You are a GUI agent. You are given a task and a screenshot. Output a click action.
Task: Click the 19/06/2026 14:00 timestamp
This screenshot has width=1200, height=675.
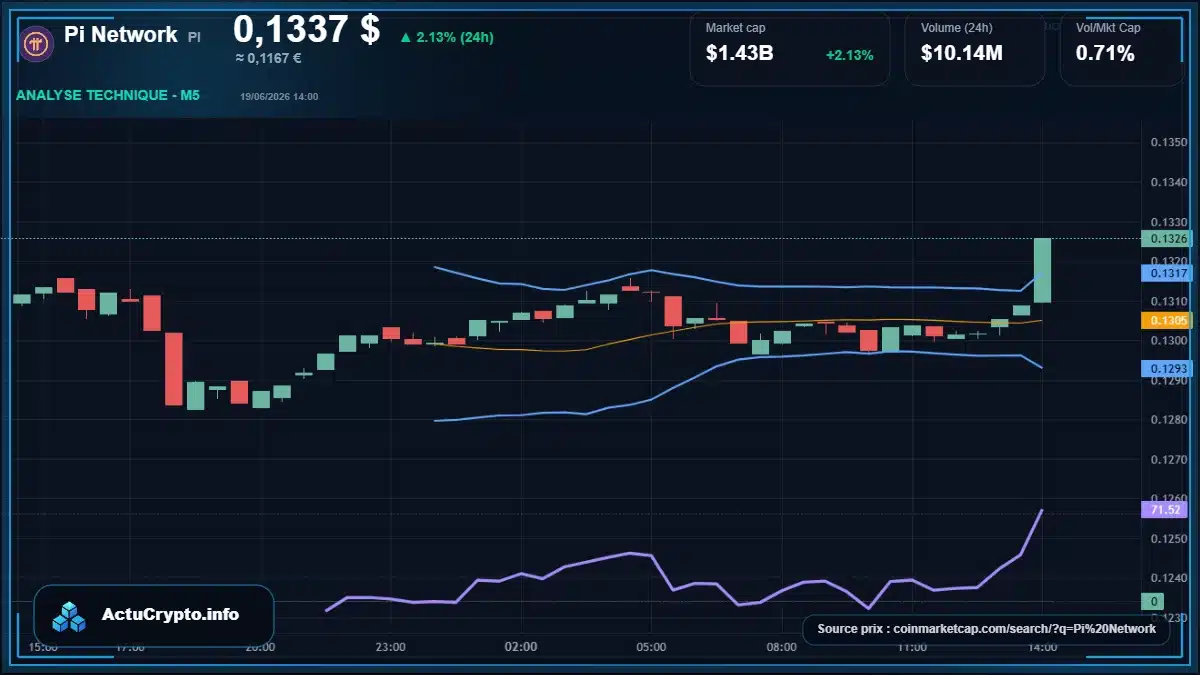pos(279,96)
